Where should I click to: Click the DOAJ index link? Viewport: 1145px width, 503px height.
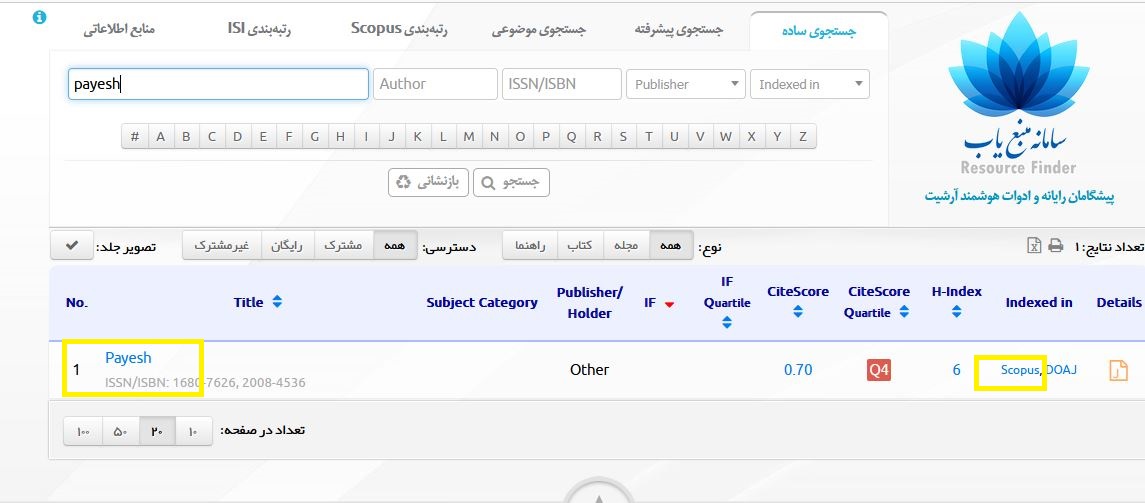[x=1061, y=370]
